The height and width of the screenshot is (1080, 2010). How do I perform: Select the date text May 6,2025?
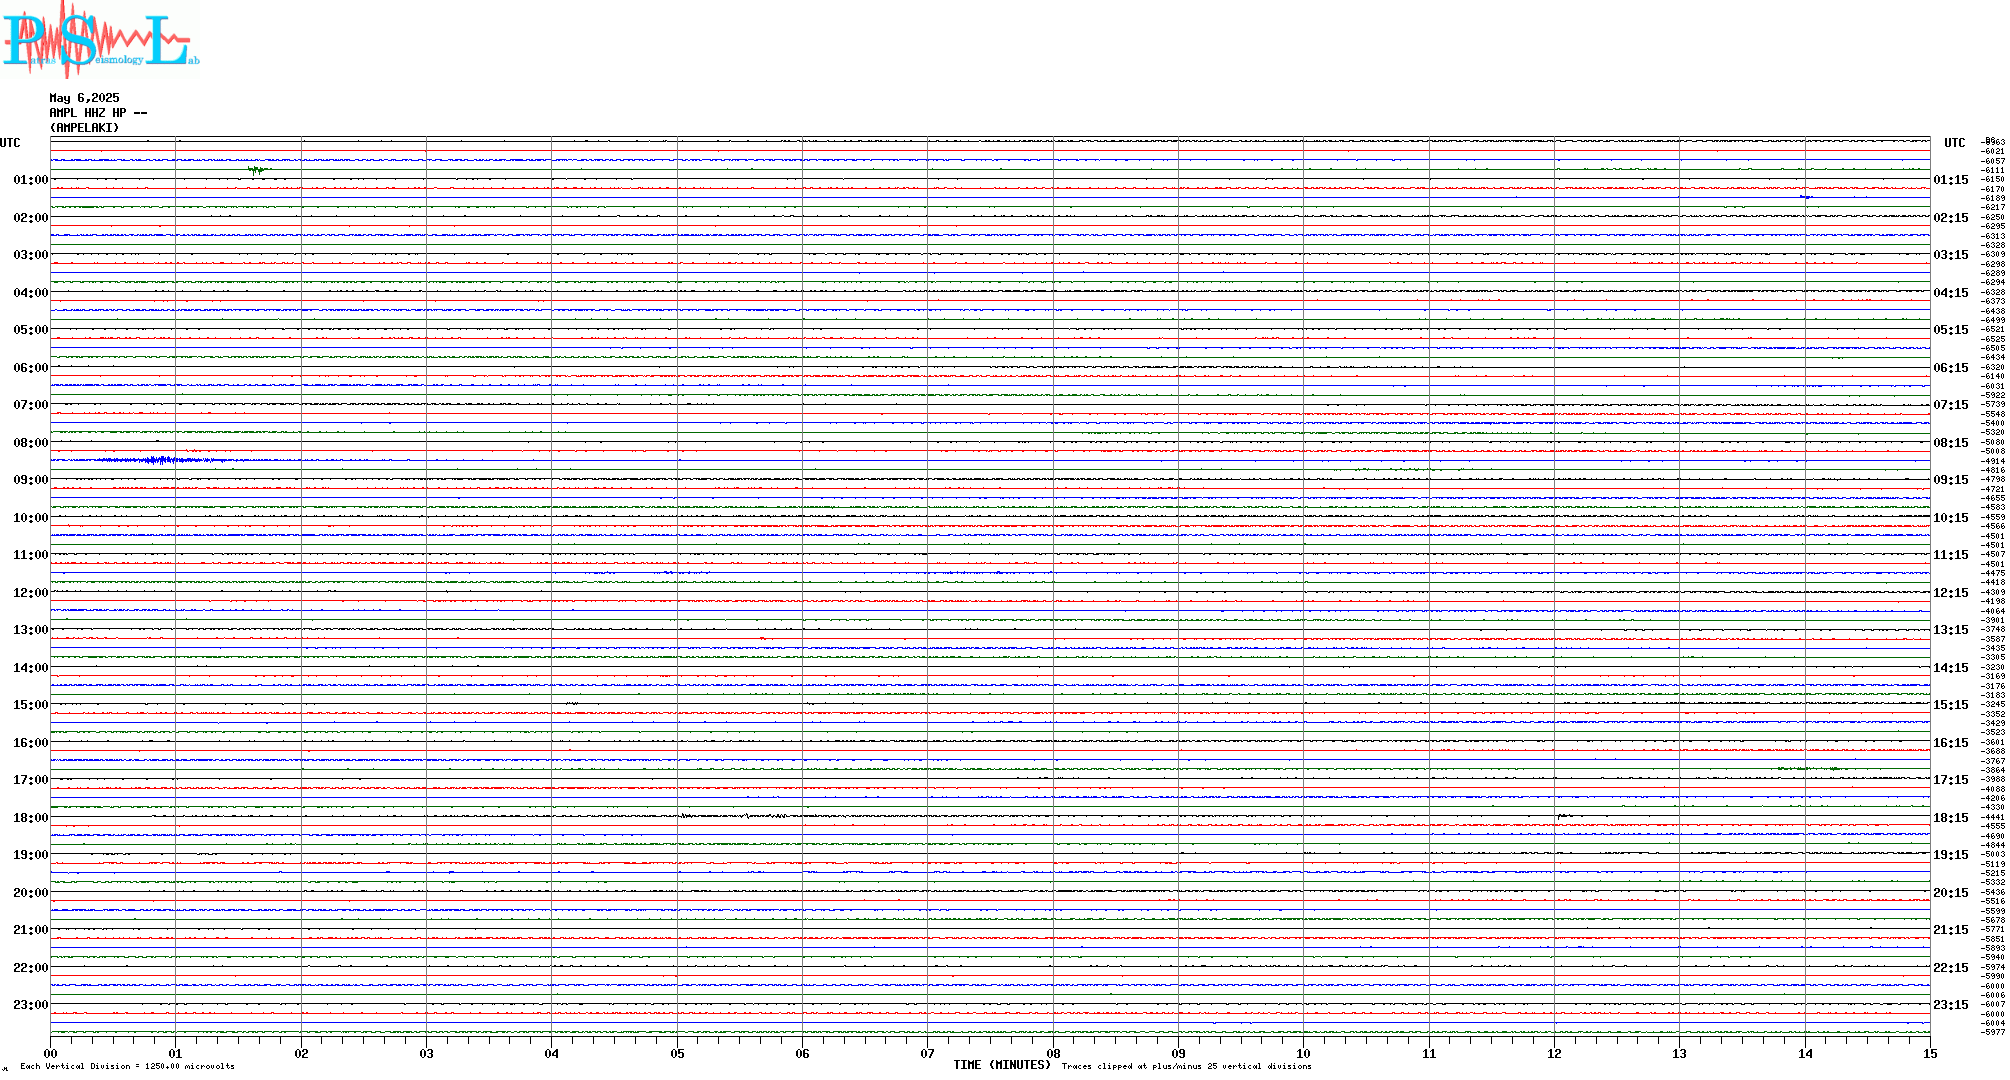click(x=84, y=98)
